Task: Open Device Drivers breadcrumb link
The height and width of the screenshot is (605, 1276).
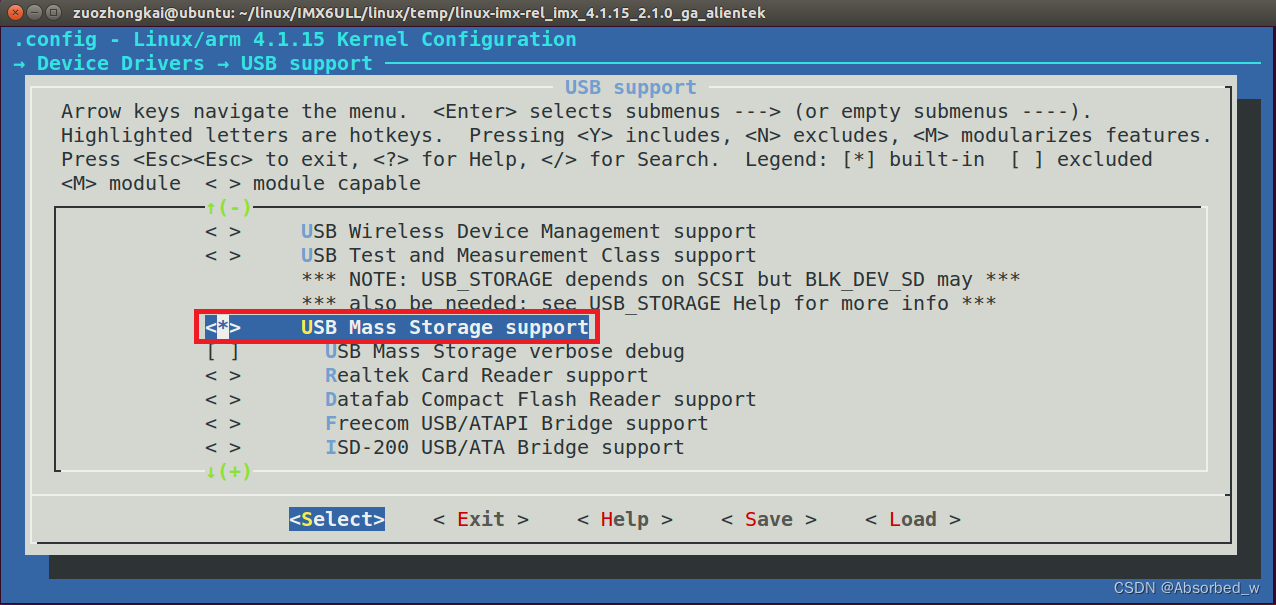Action: point(113,63)
